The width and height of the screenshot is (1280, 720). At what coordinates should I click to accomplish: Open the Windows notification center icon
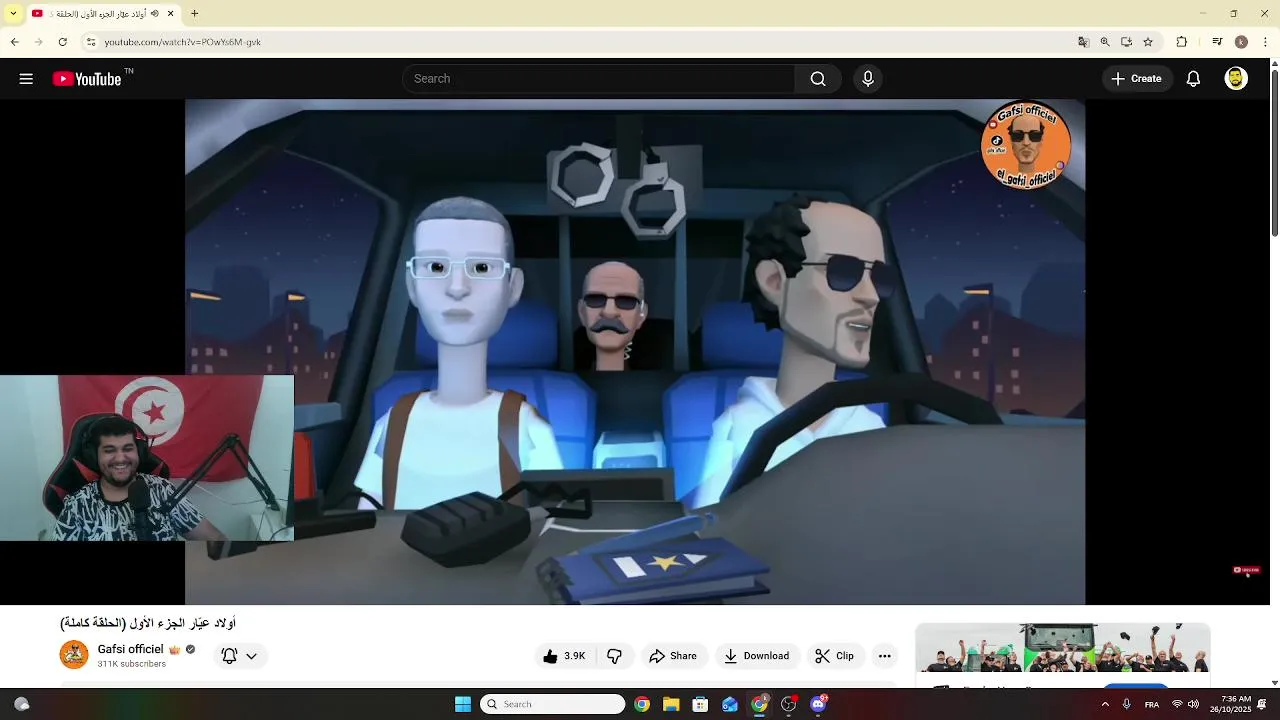[x=1262, y=704]
